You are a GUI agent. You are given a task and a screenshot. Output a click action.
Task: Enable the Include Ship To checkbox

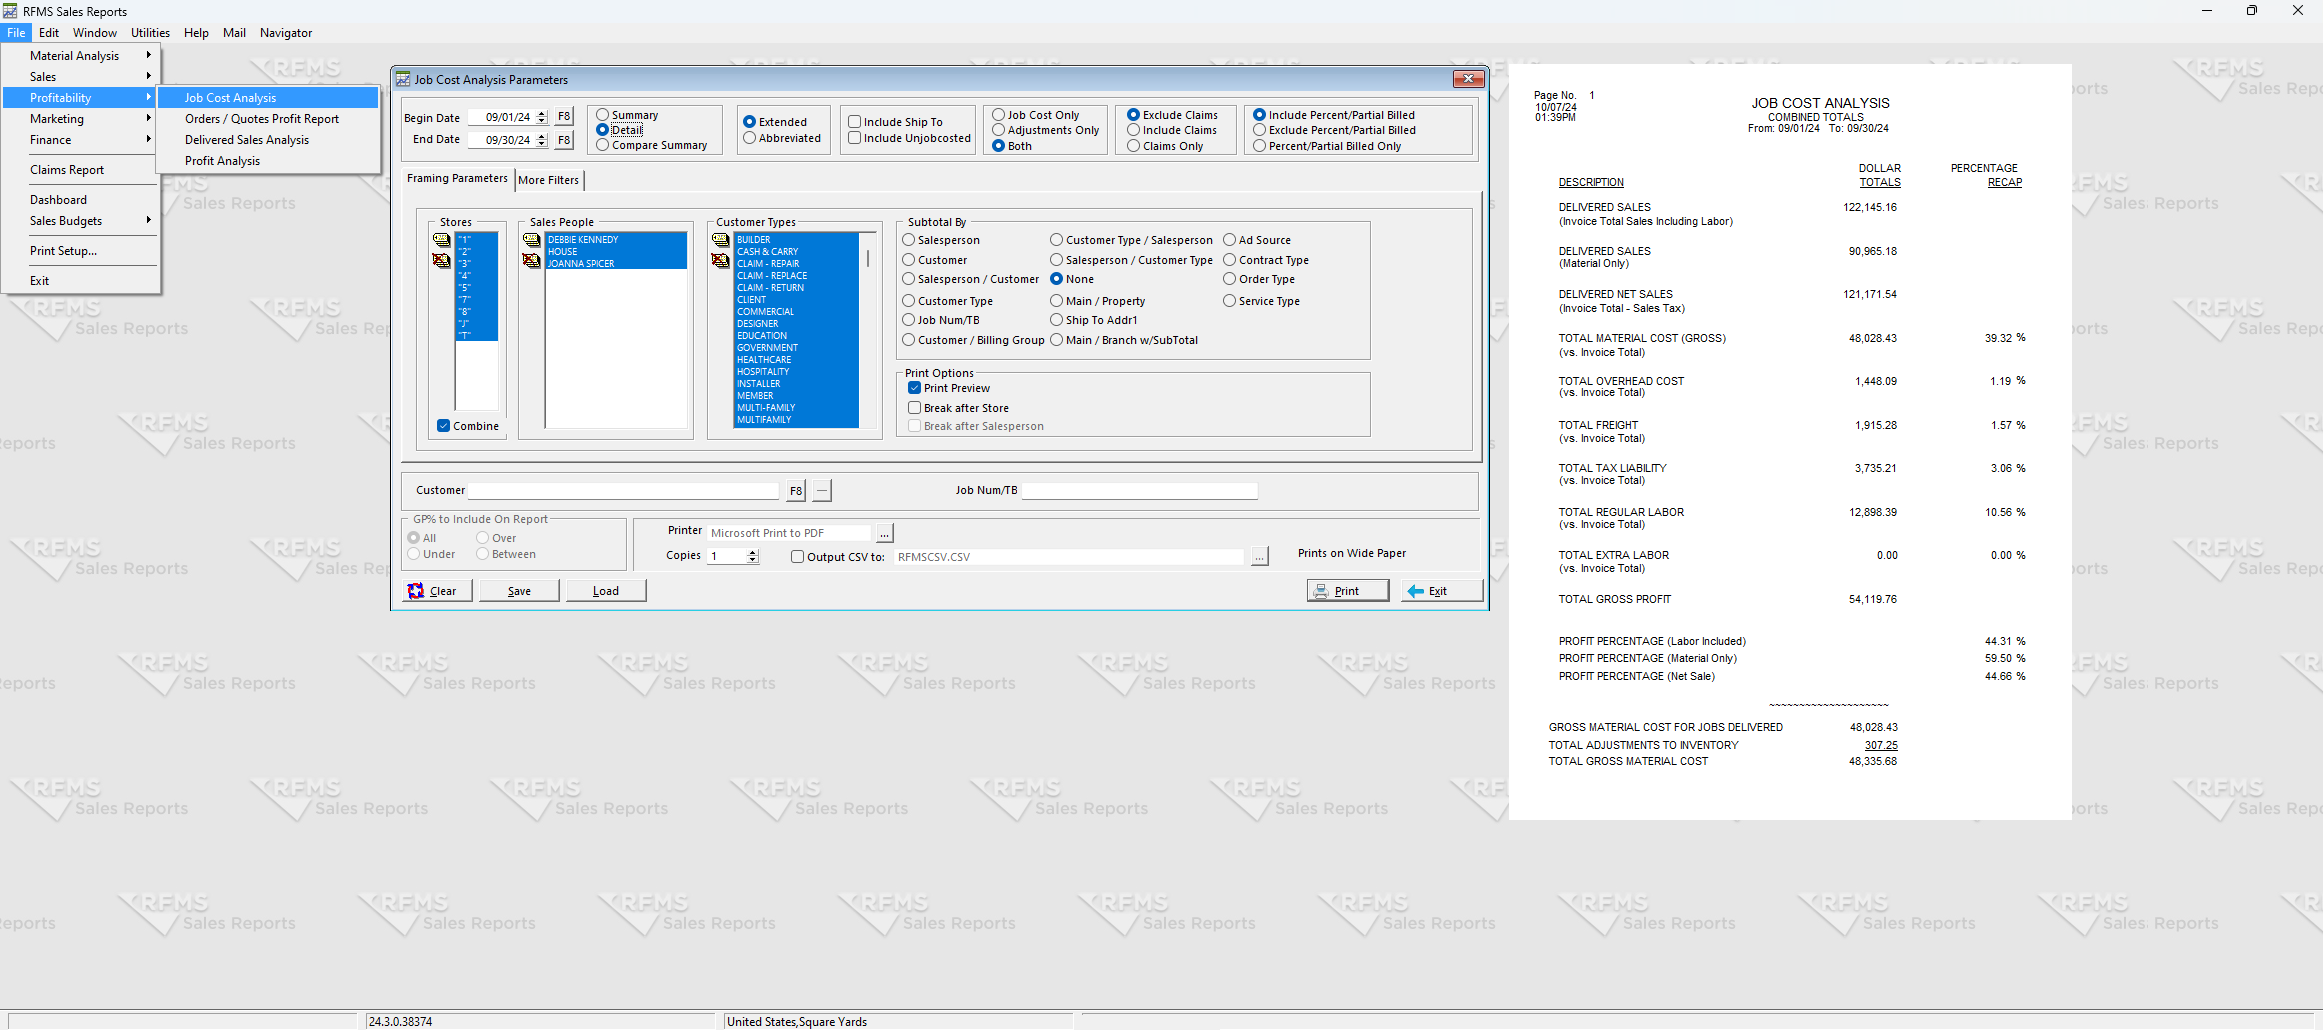coord(855,122)
